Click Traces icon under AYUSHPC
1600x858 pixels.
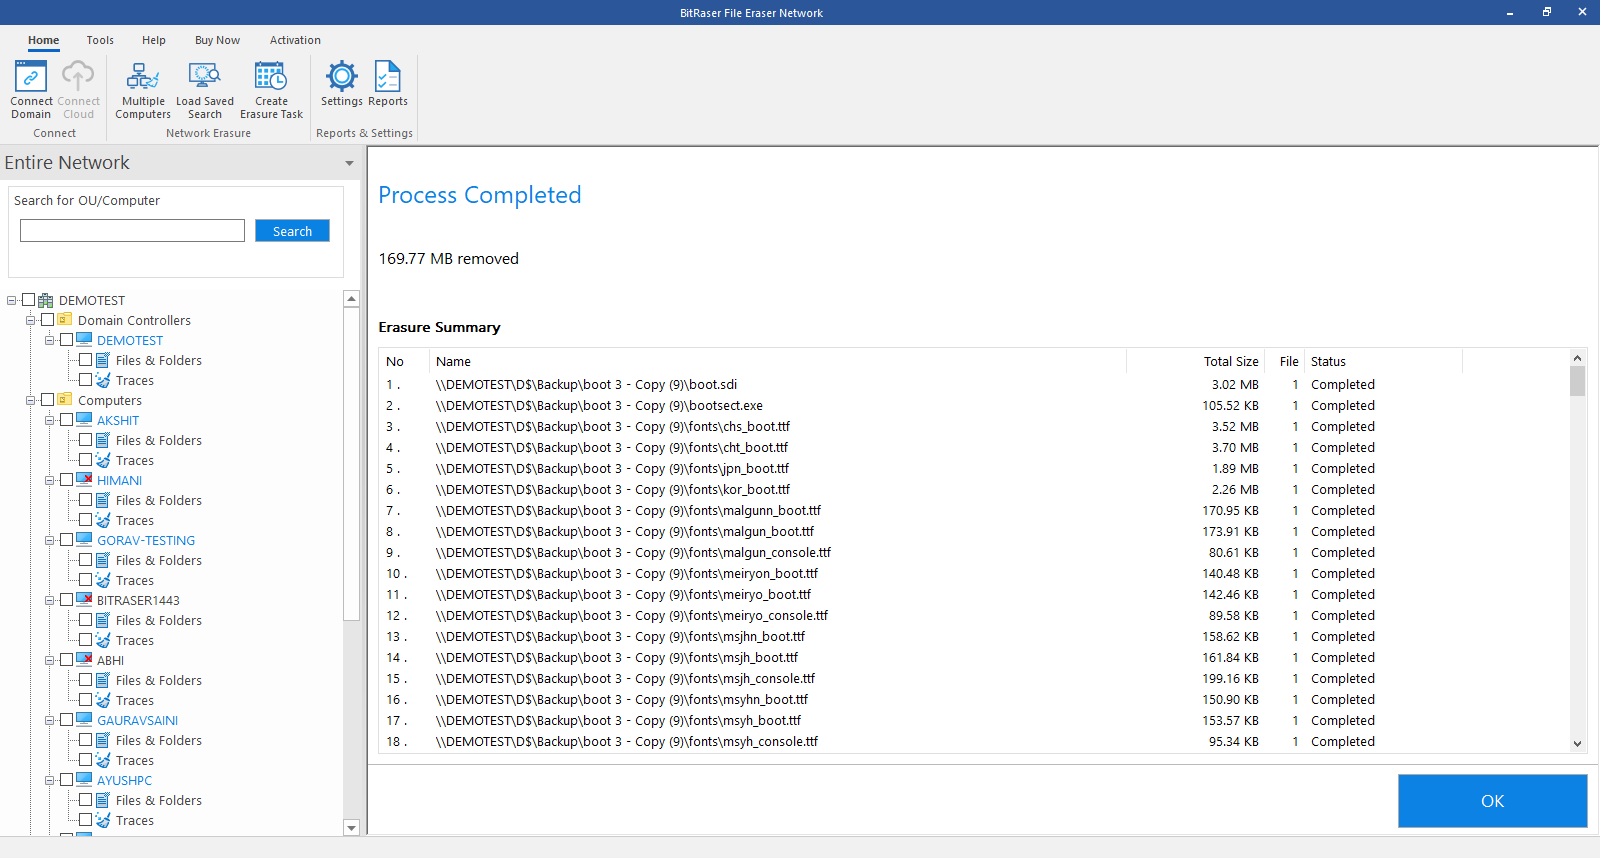[103, 820]
